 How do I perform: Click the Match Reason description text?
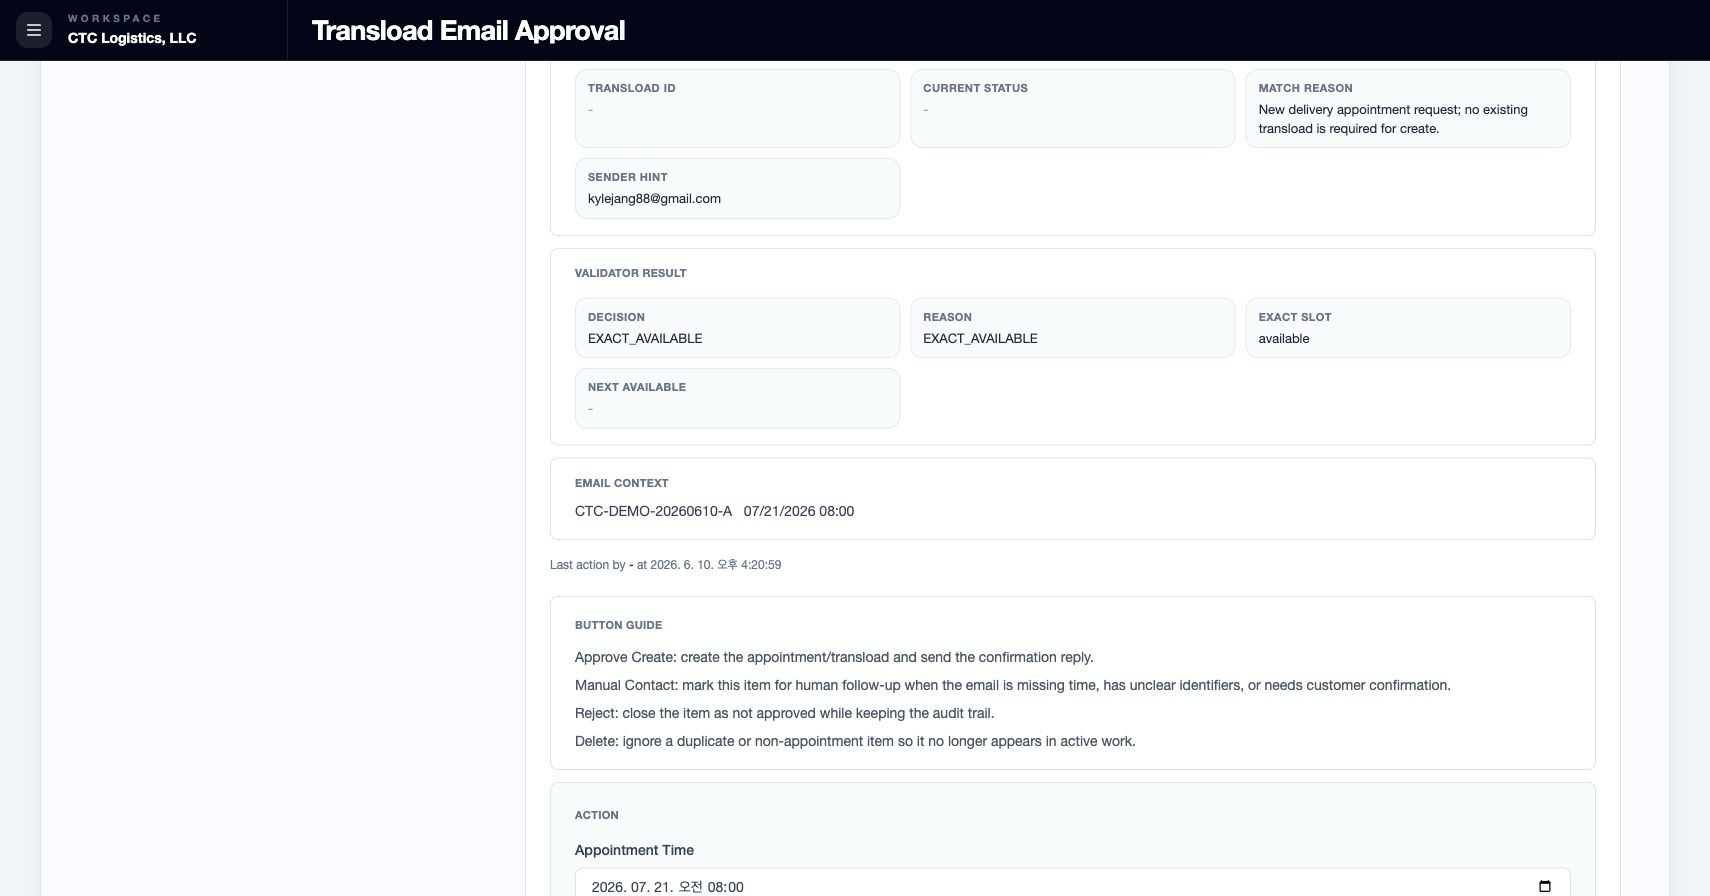[1393, 119]
